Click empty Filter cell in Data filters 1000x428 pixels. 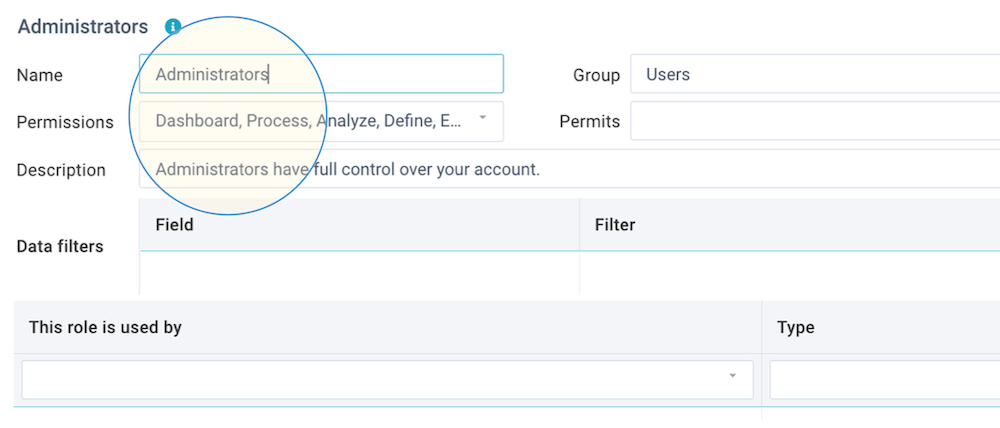[x=790, y=273]
